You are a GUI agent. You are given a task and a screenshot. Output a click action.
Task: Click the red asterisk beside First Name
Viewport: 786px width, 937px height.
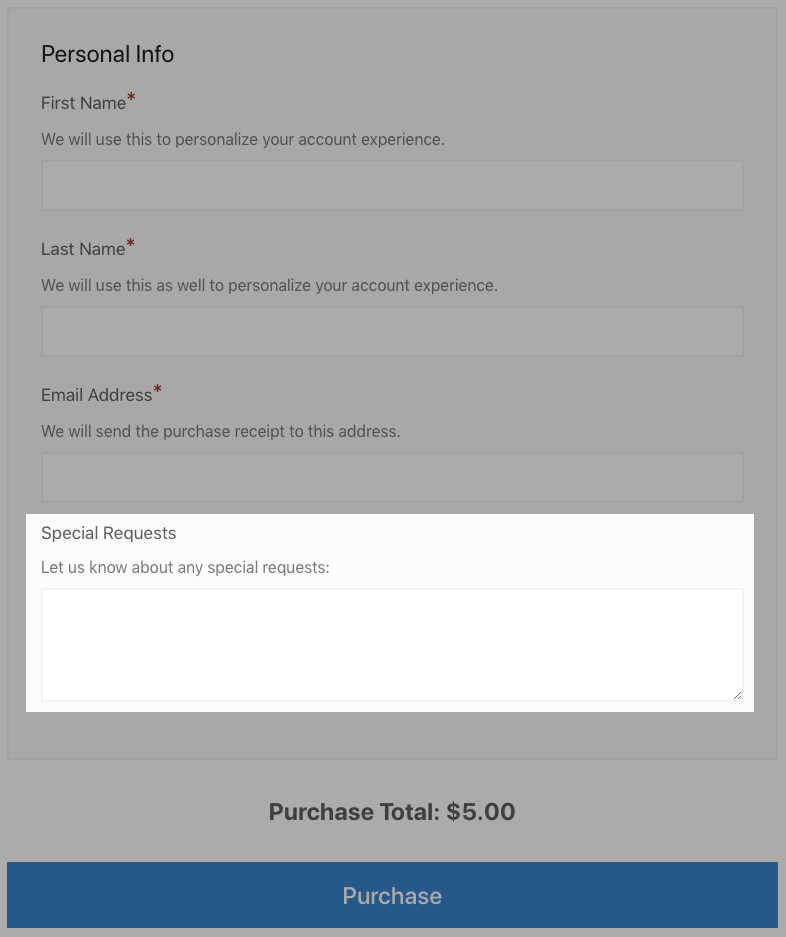tap(131, 98)
